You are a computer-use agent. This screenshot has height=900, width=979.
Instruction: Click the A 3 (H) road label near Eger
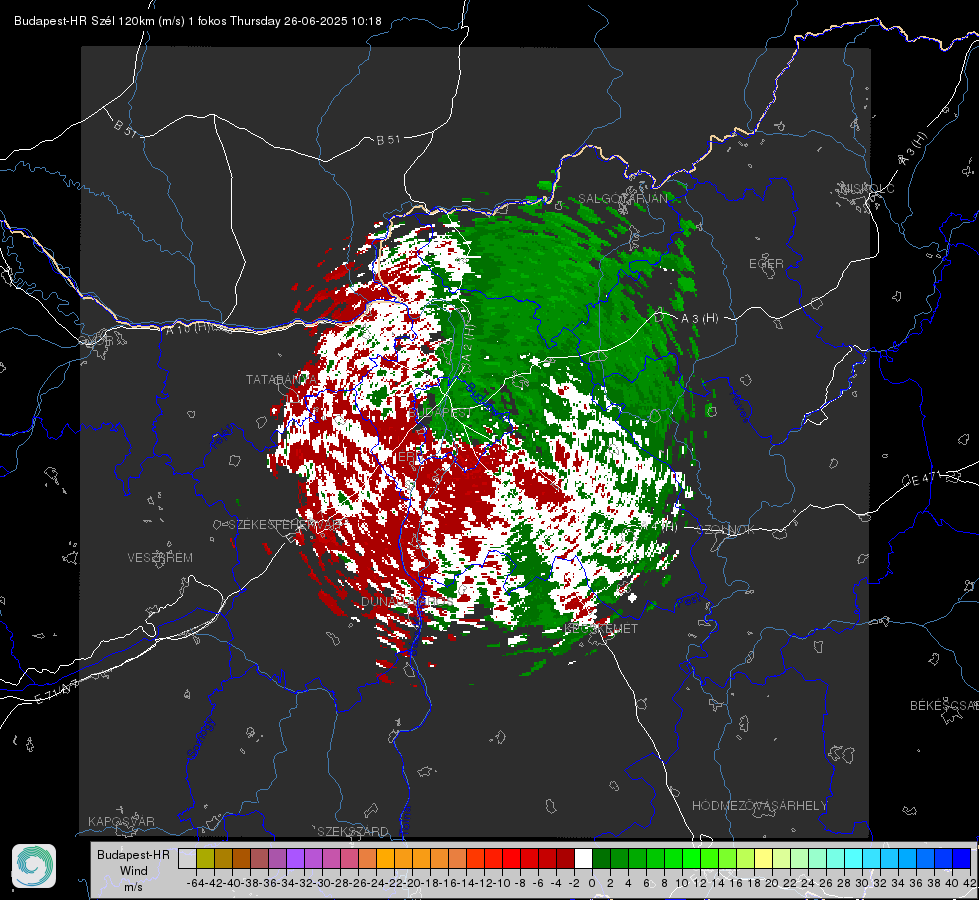(699, 319)
